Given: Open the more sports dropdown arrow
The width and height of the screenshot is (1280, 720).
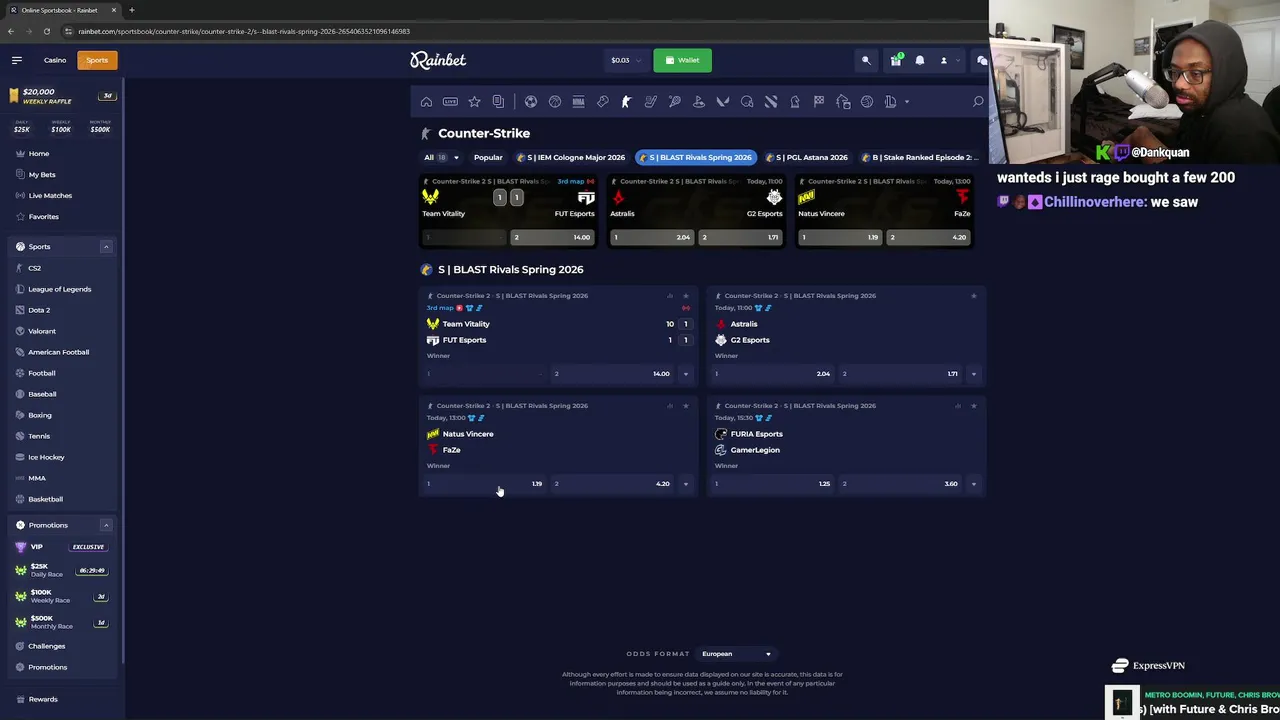Looking at the screenshot, I should 907,101.
